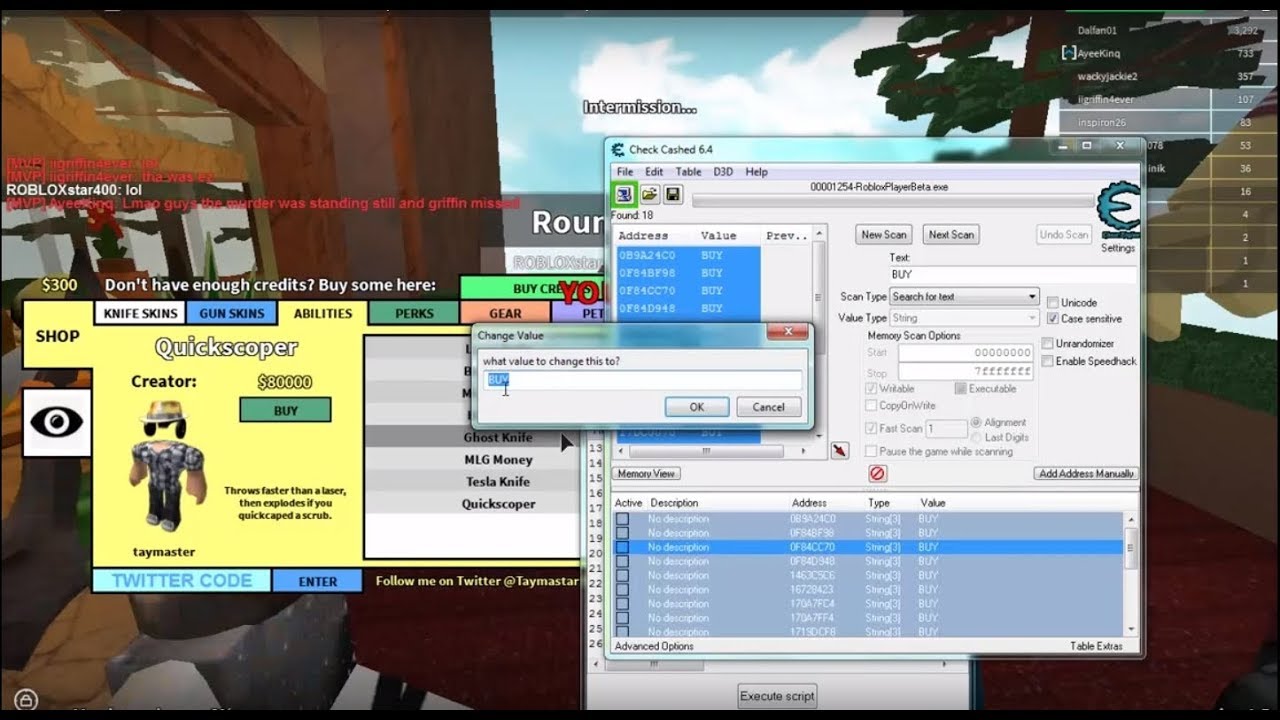Click the New Scan button

tap(884, 235)
